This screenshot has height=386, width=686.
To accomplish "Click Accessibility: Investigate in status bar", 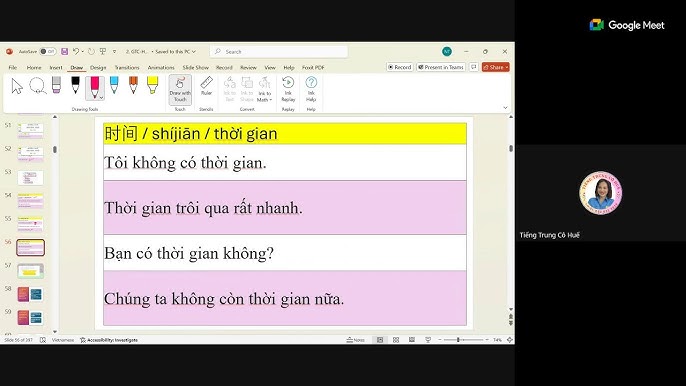I will pyautogui.click(x=109, y=340).
